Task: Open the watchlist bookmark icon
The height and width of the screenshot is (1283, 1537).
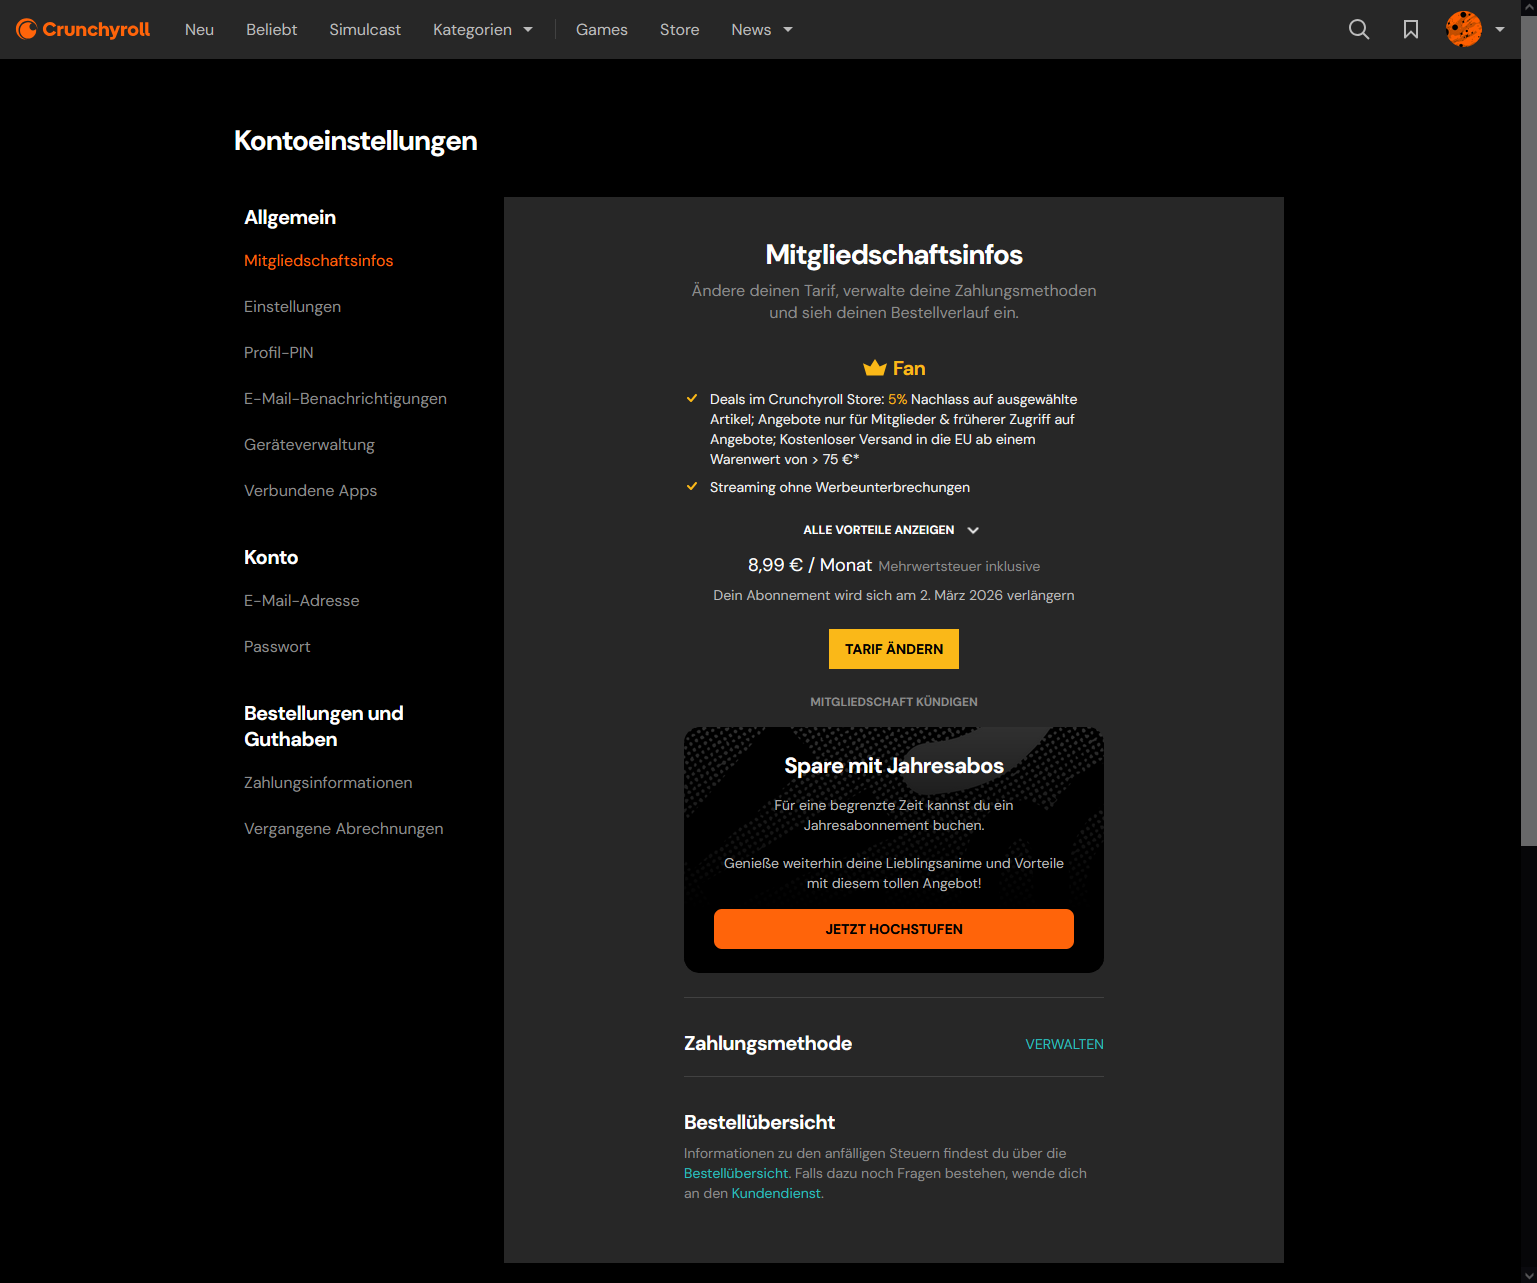Action: point(1411,29)
